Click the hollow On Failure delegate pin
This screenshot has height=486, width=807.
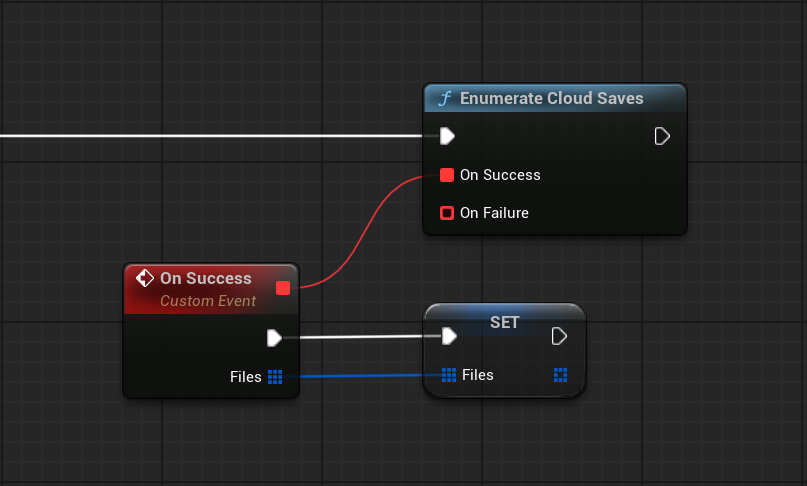tap(447, 213)
